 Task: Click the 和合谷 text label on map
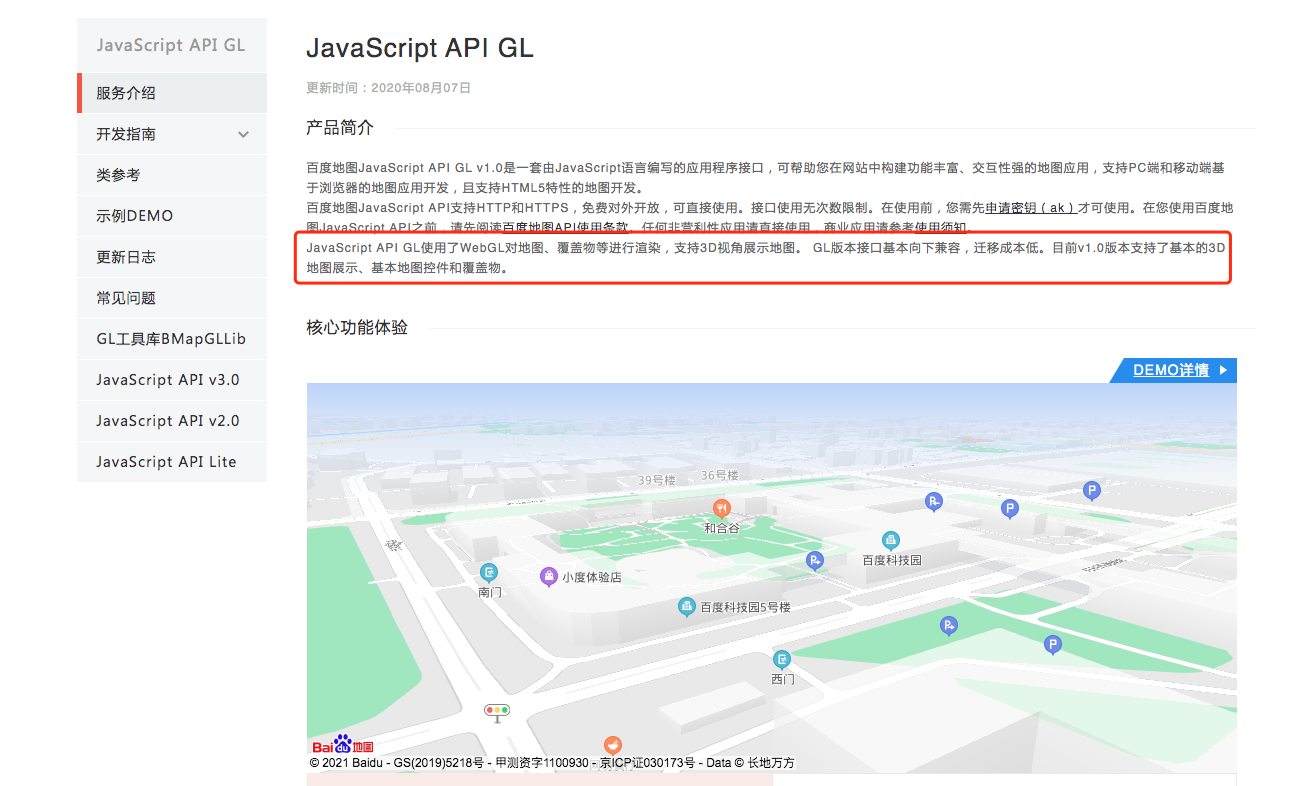coord(721,528)
